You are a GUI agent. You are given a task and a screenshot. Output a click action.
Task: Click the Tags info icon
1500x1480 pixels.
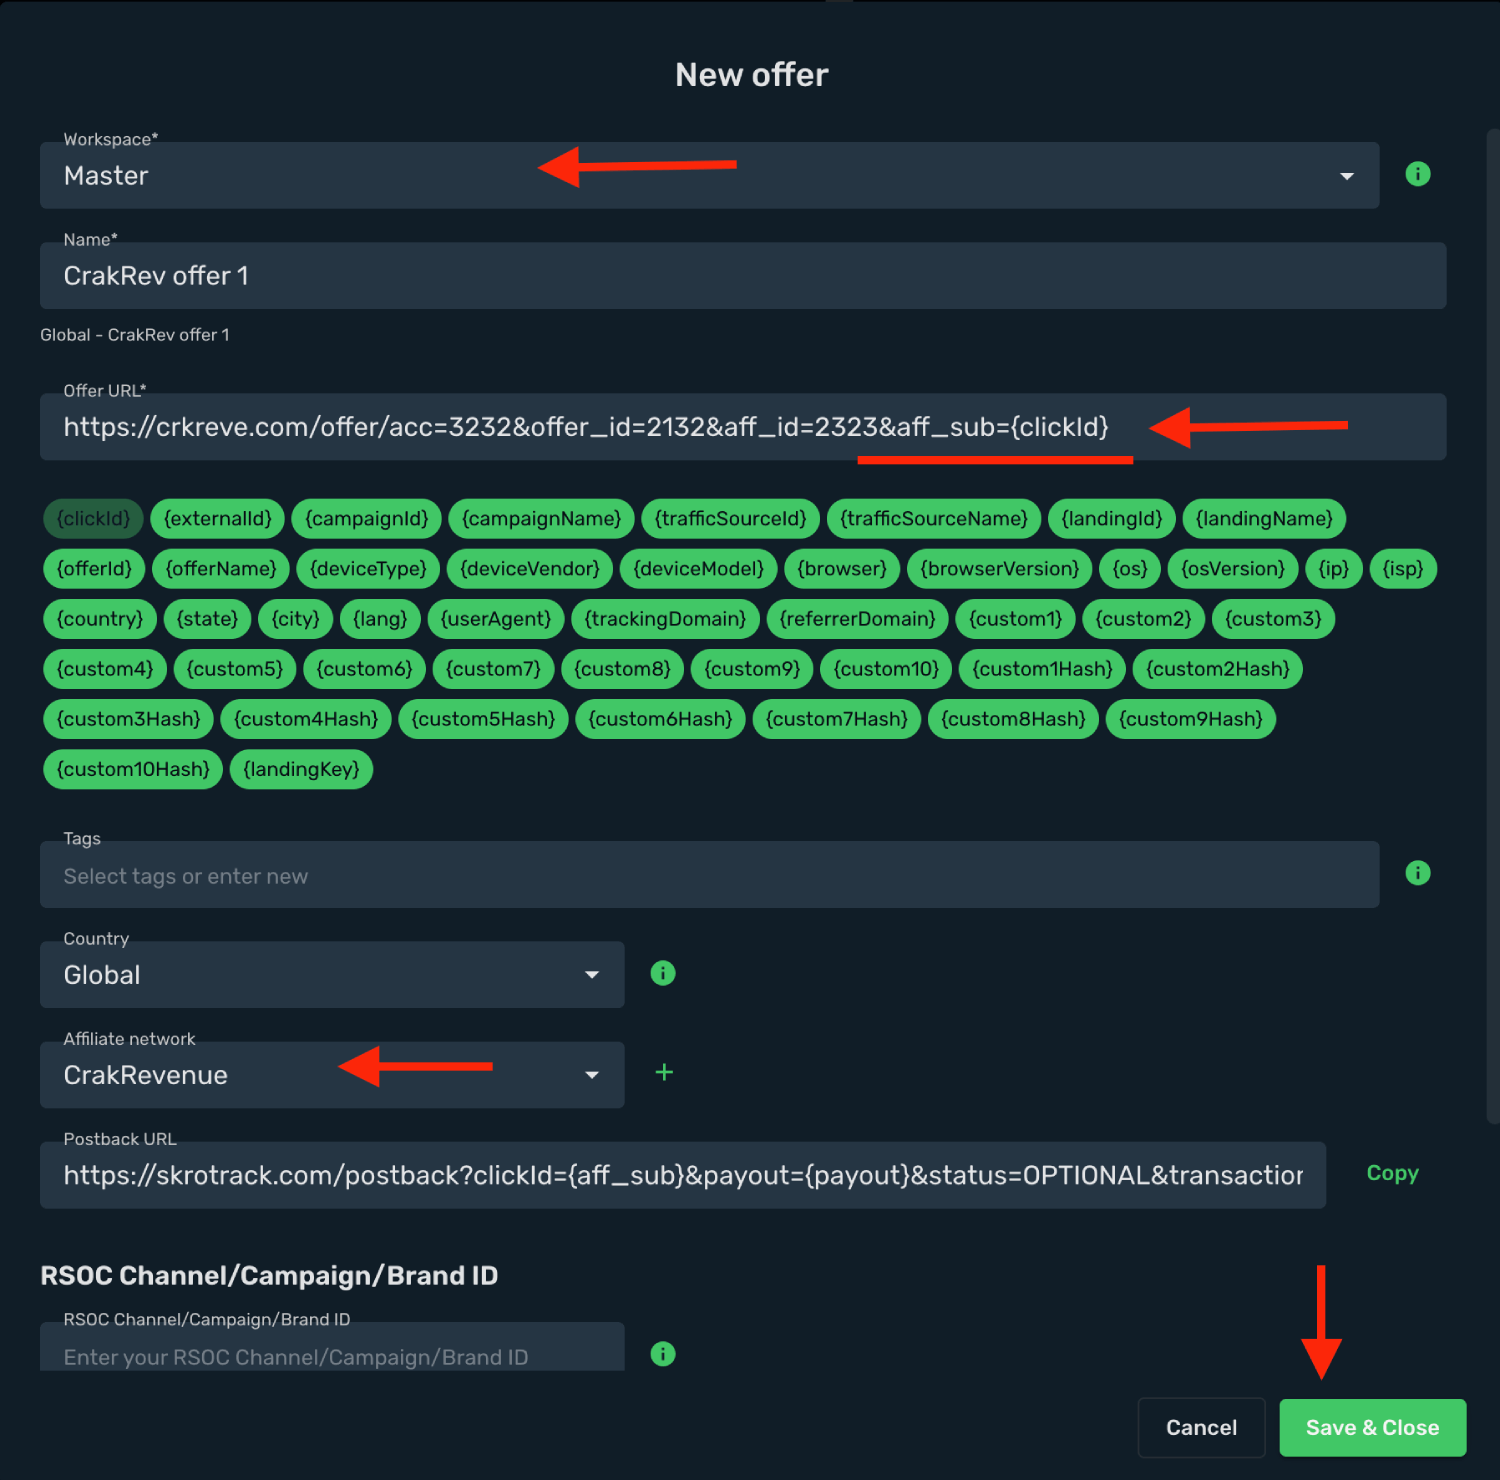click(1418, 873)
